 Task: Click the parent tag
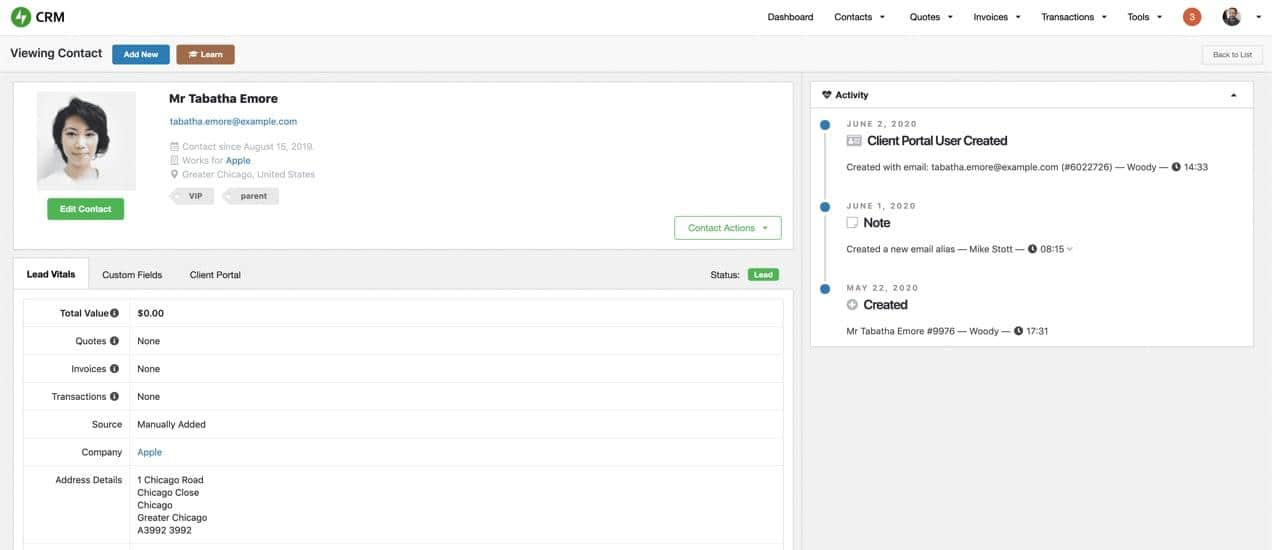(251, 196)
